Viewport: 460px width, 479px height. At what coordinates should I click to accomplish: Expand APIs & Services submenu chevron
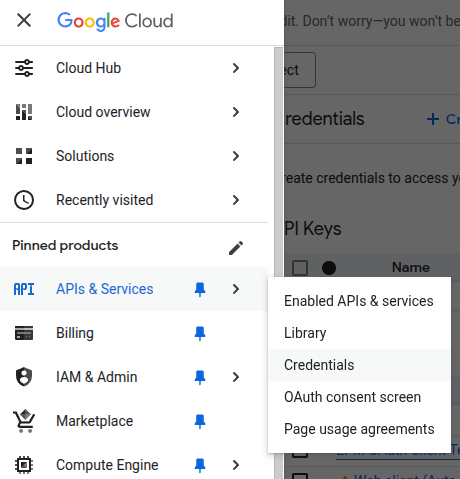(x=236, y=289)
